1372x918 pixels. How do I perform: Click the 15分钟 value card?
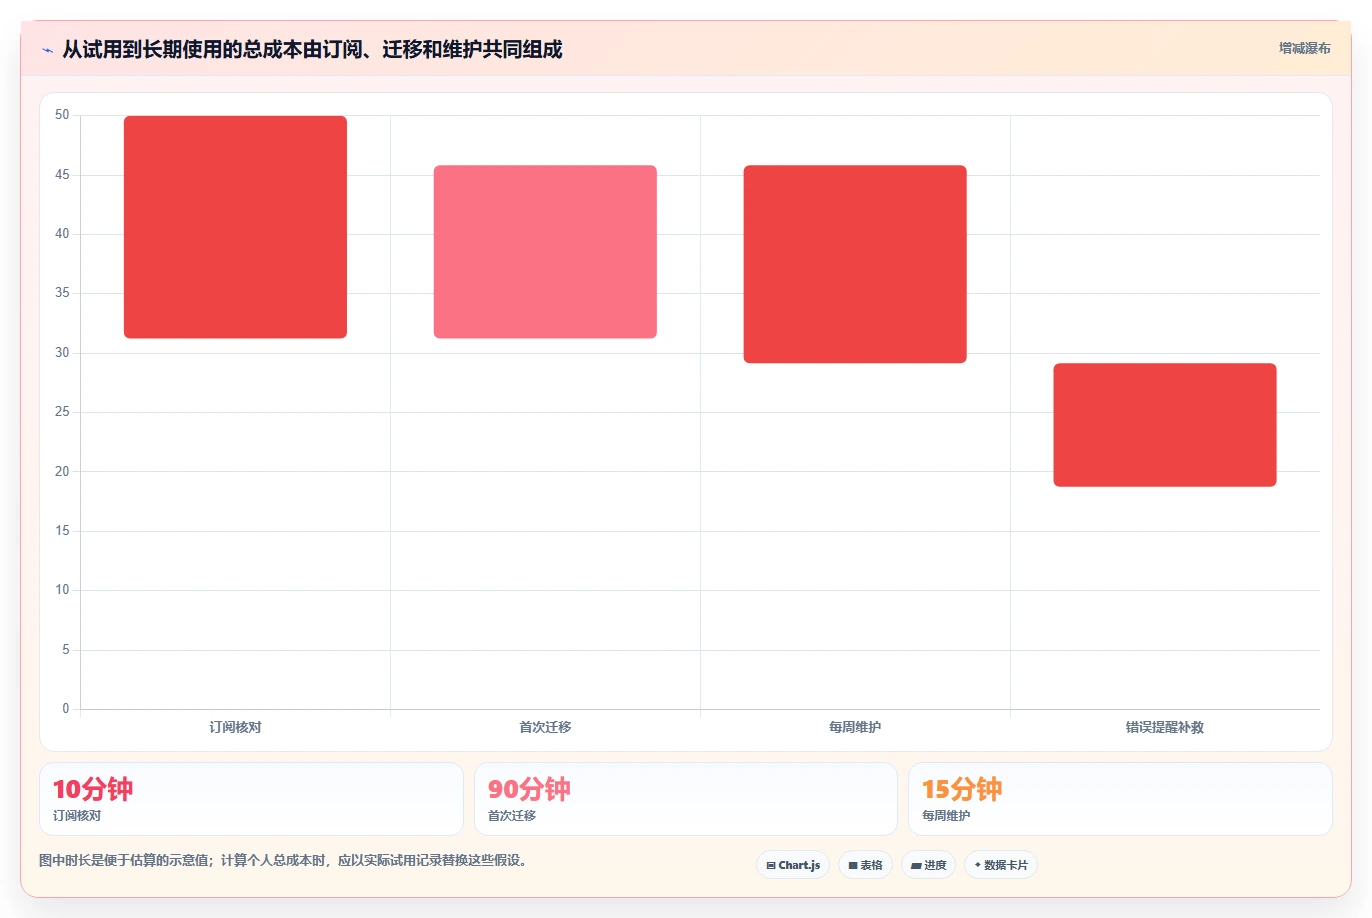tap(1120, 799)
